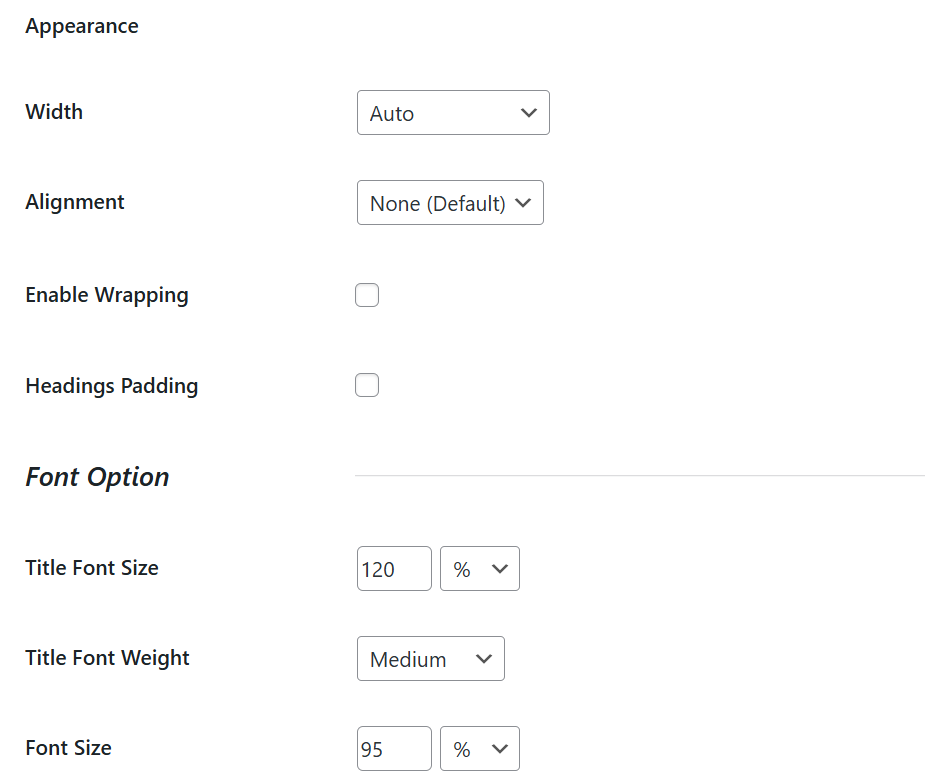
Task: Click the chevron arrow beside Medium
Action: [x=484, y=659]
